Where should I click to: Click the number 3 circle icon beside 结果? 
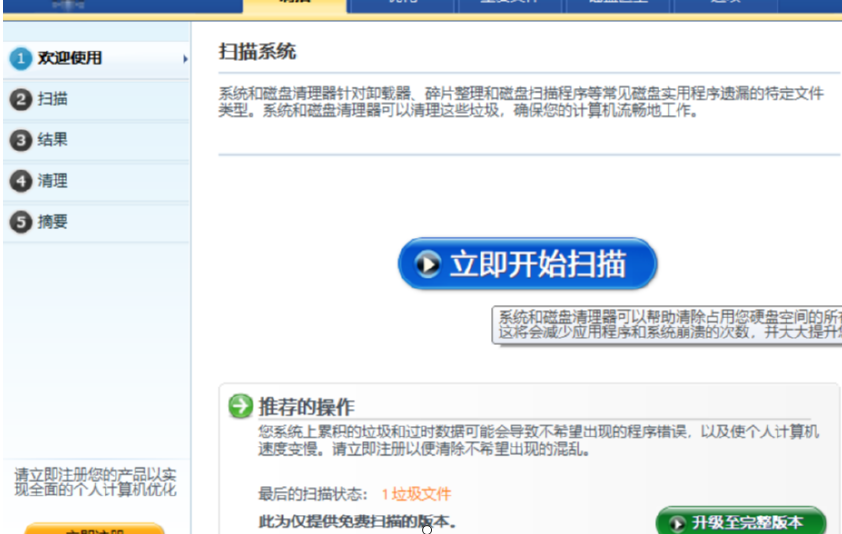[21, 141]
